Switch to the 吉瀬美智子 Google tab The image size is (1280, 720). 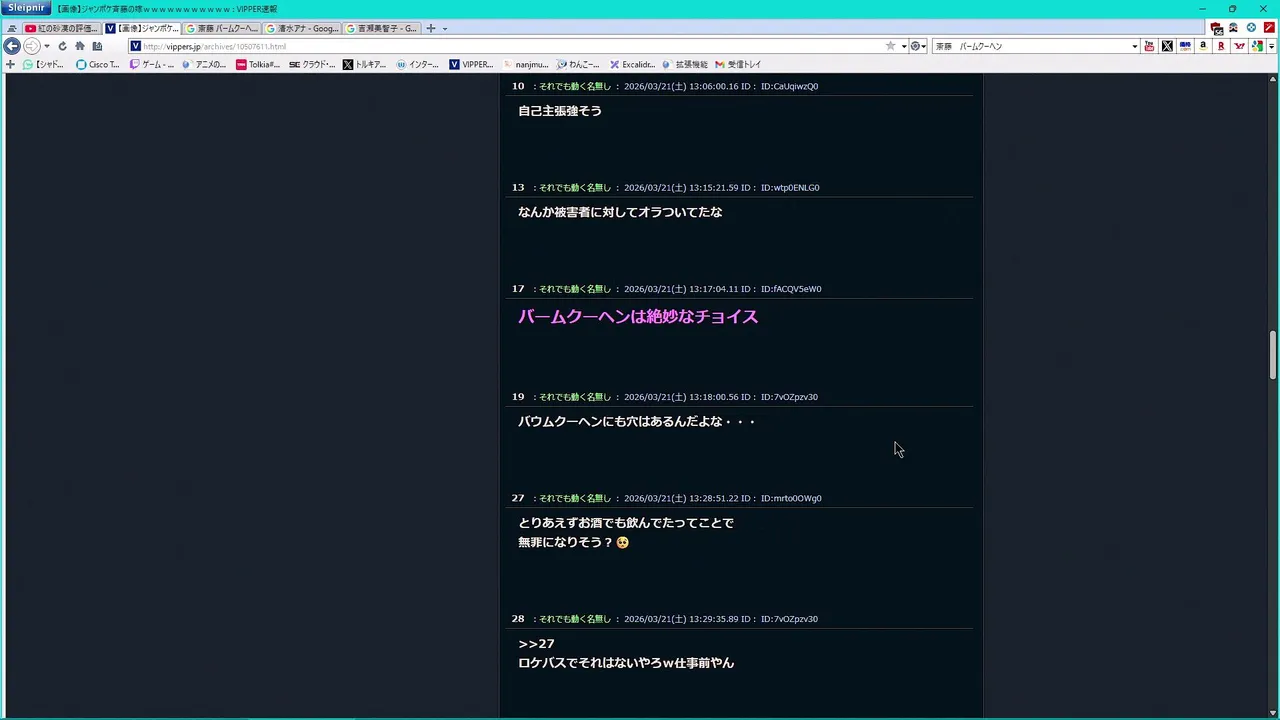click(x=382, y=28)
